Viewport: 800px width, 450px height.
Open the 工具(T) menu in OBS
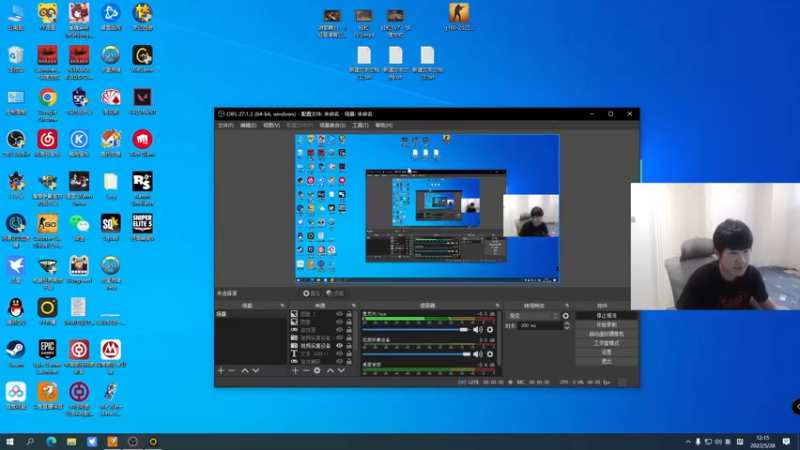point(360,125)
